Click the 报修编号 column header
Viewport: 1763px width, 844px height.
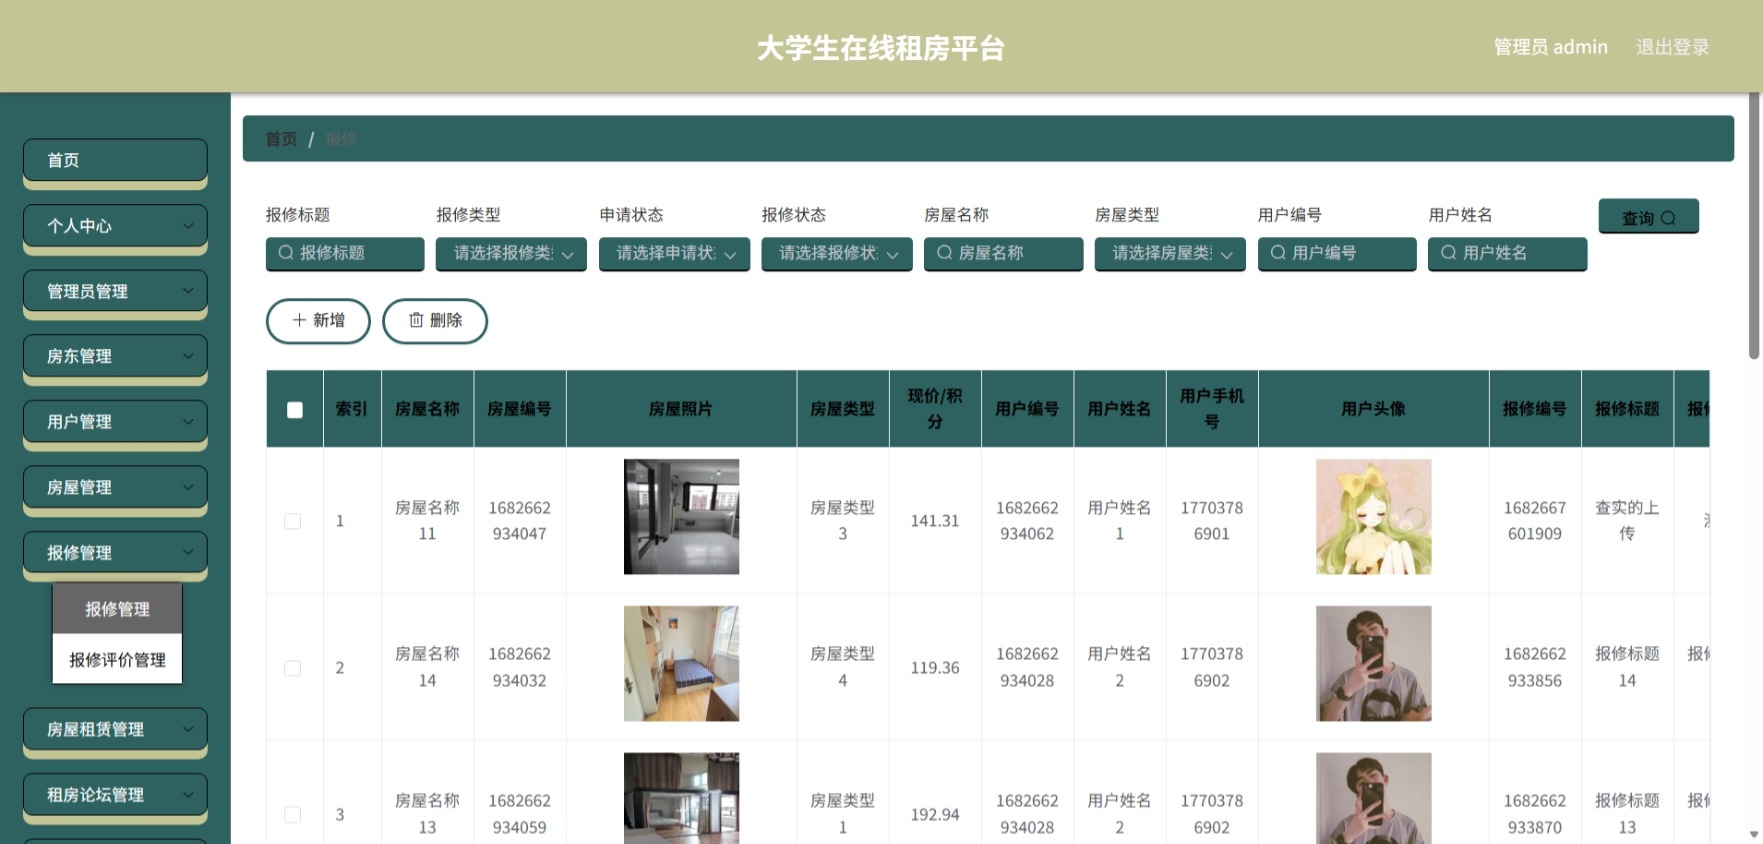[x=1535, y=409]
